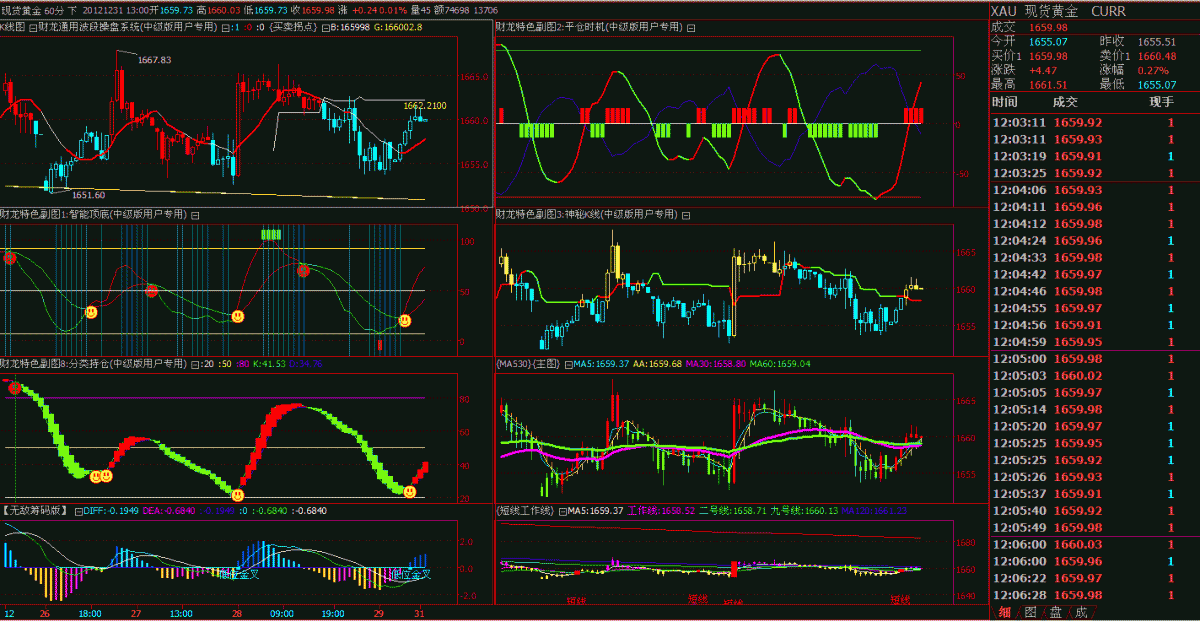Toggle the box after 分类持仓 title

tap(194, 364)
